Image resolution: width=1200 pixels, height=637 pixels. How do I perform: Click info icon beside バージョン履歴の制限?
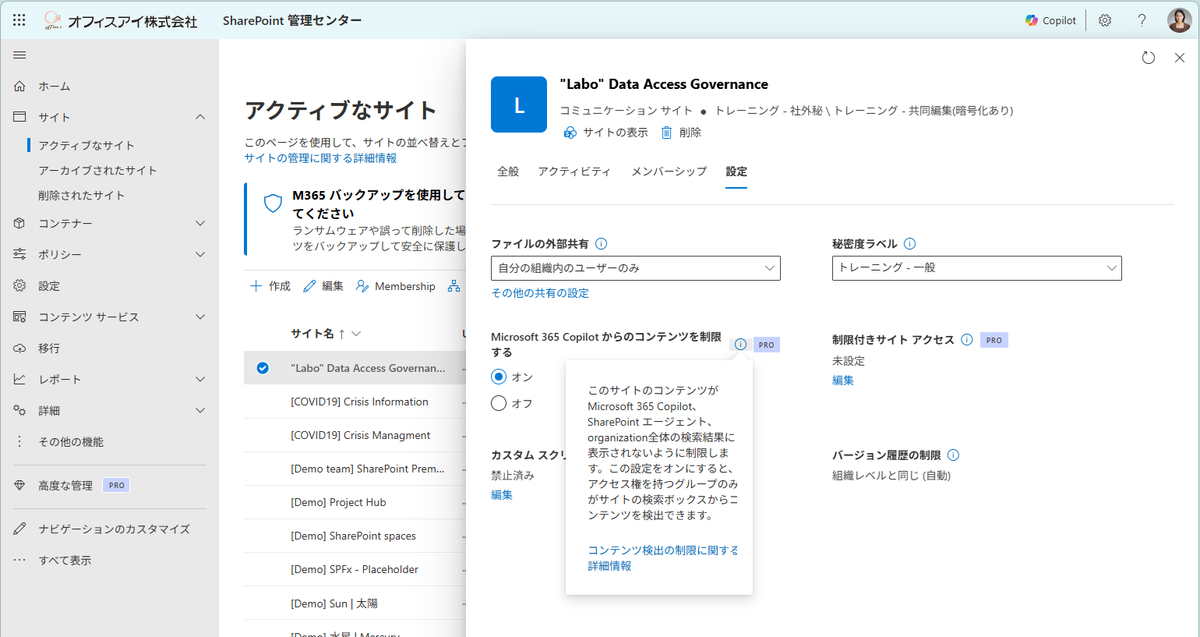(953, 455)
